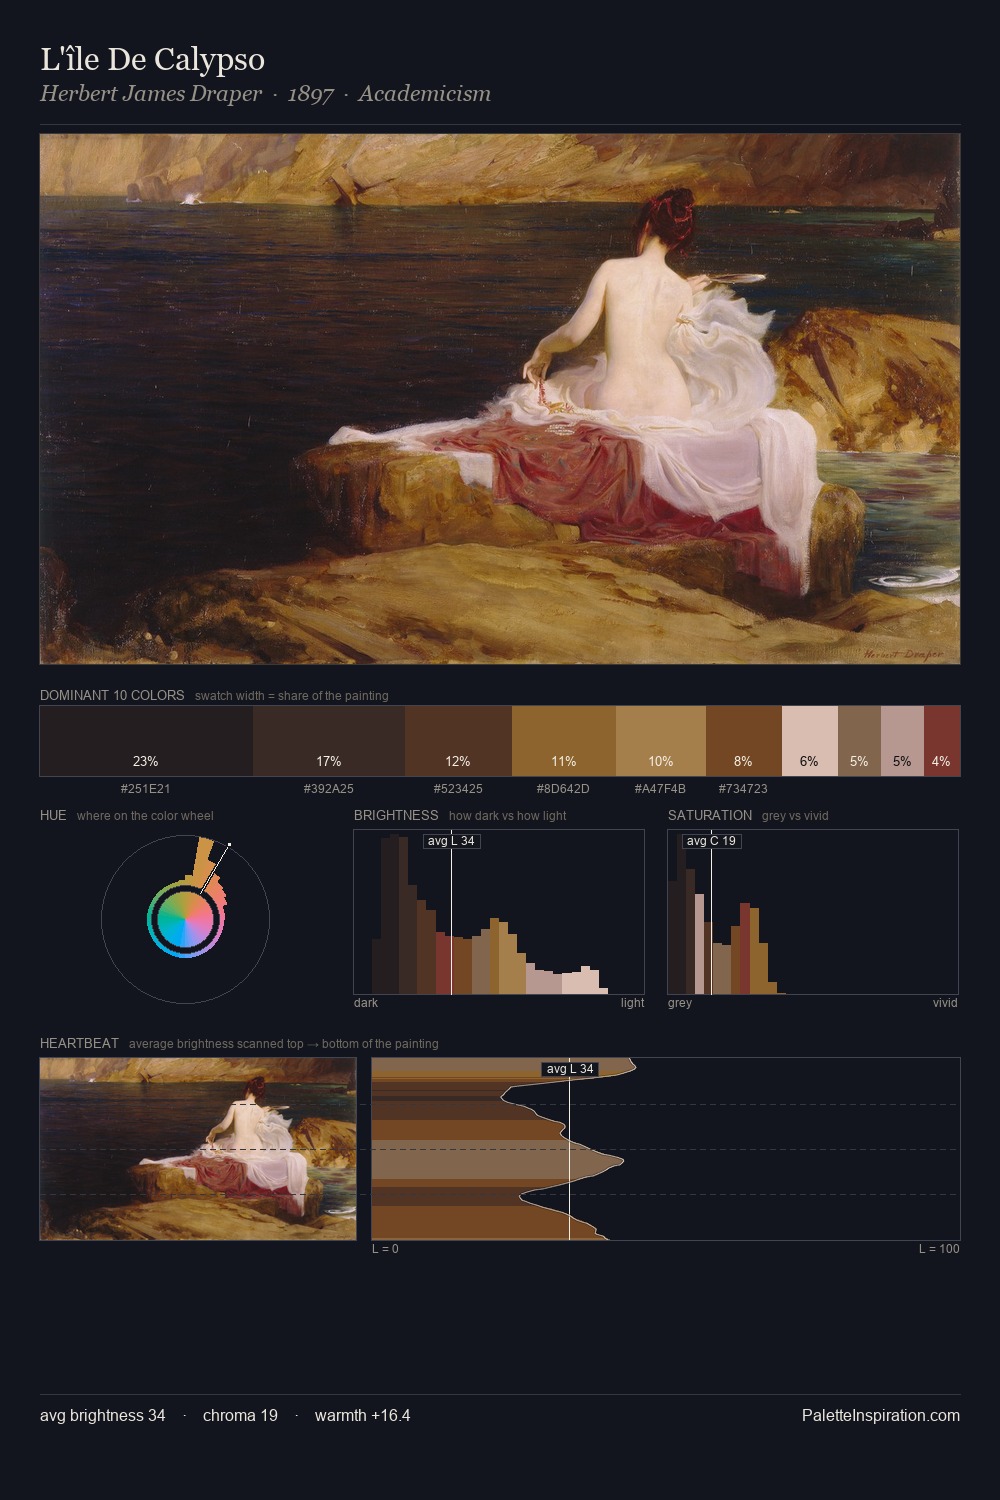Select the #8D642D swatch at 11%
The width and height of the screenshot is (1000, 1500).
tap(564, 741)
